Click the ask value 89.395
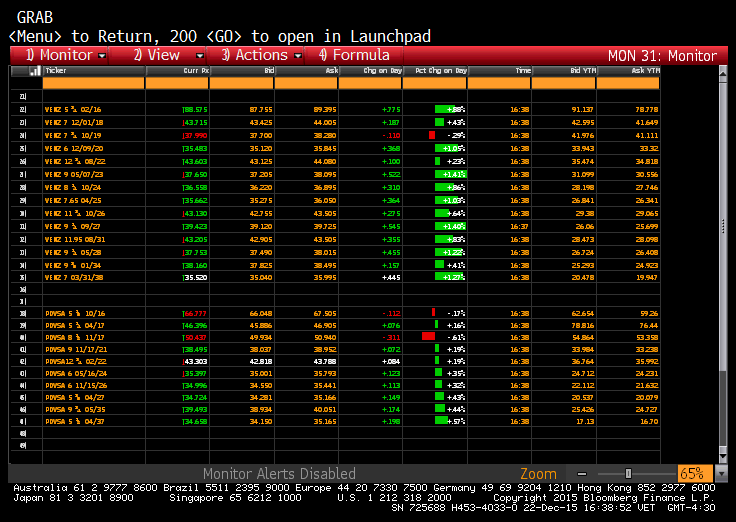The height and width of the screenshot is (522, 736). click(x=325, y=109)
